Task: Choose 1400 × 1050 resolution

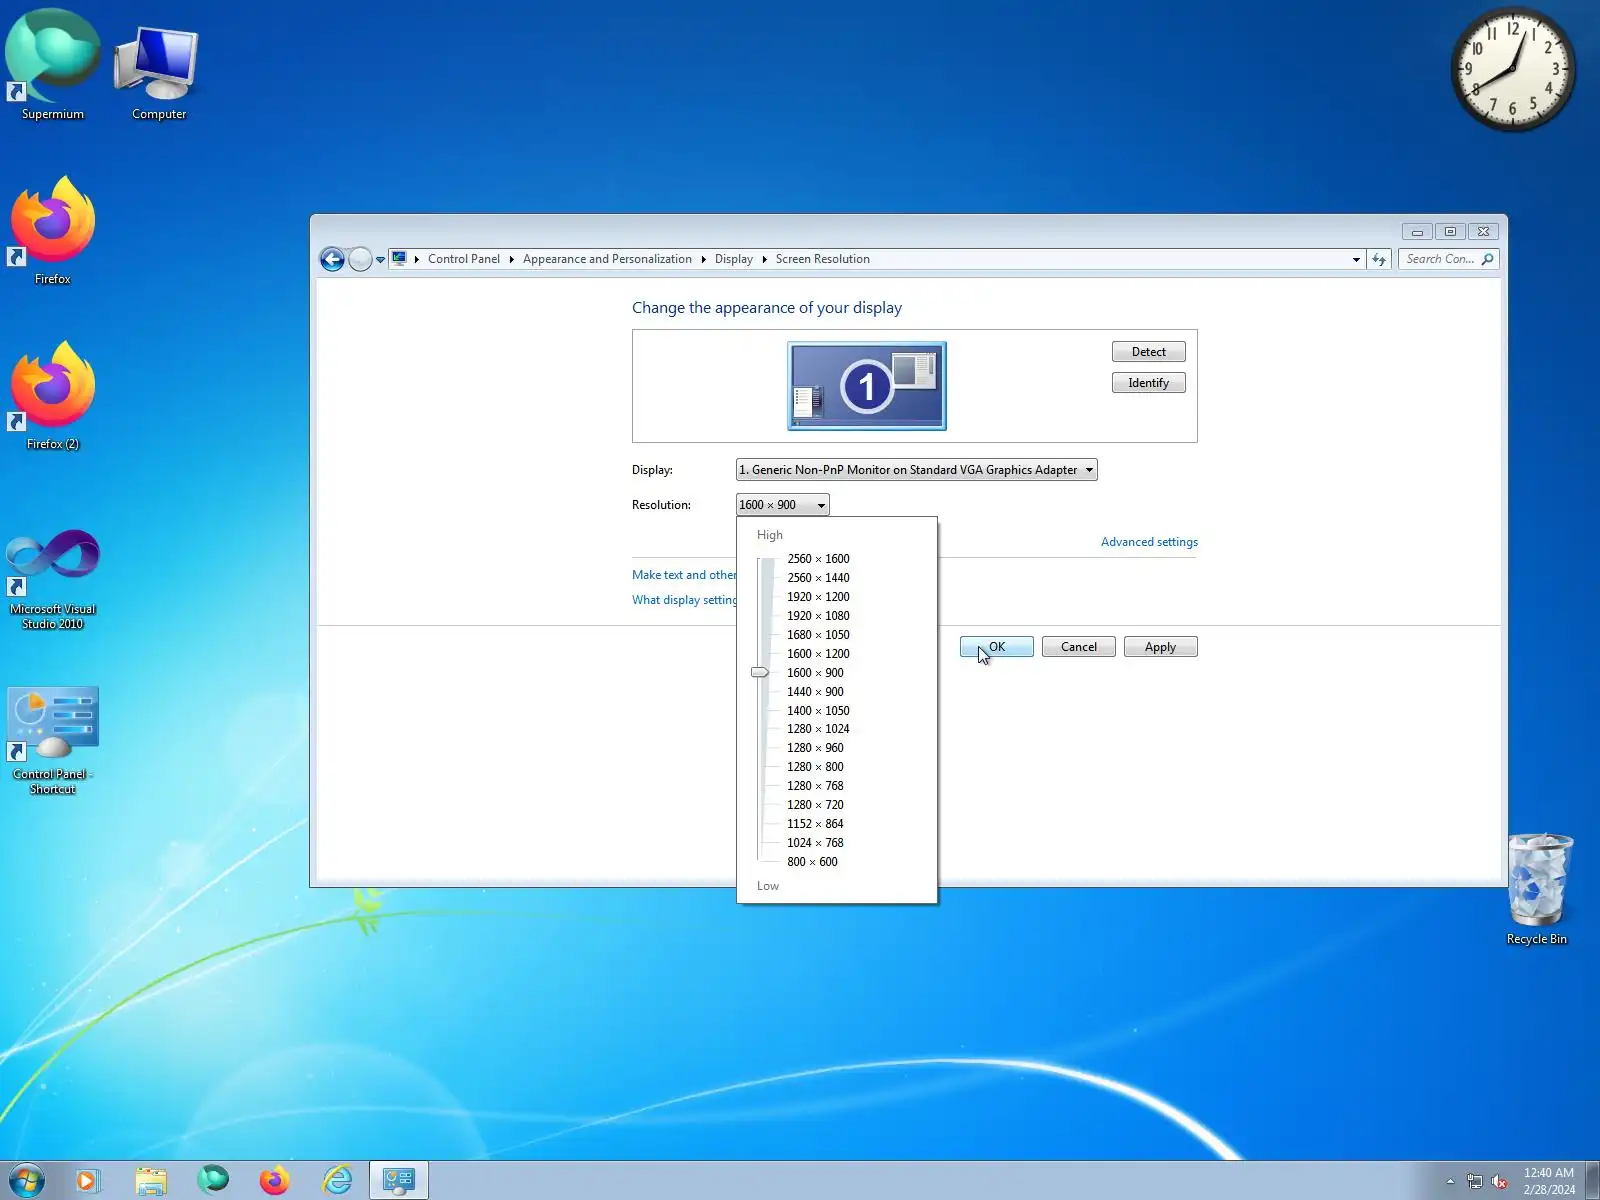Action: [x=818, y=711]
